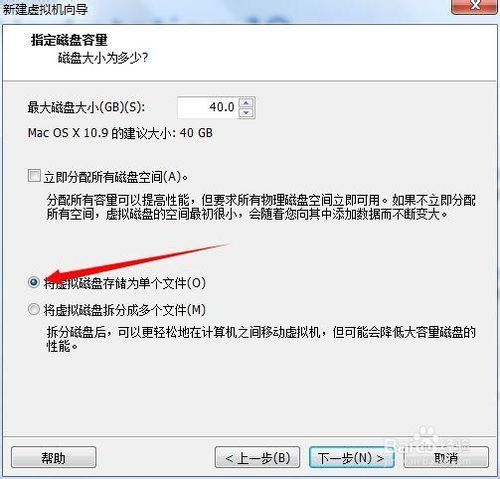
Task: Click the Mac OS X 10.9 建议大小 text
Action: pos(120,133)
